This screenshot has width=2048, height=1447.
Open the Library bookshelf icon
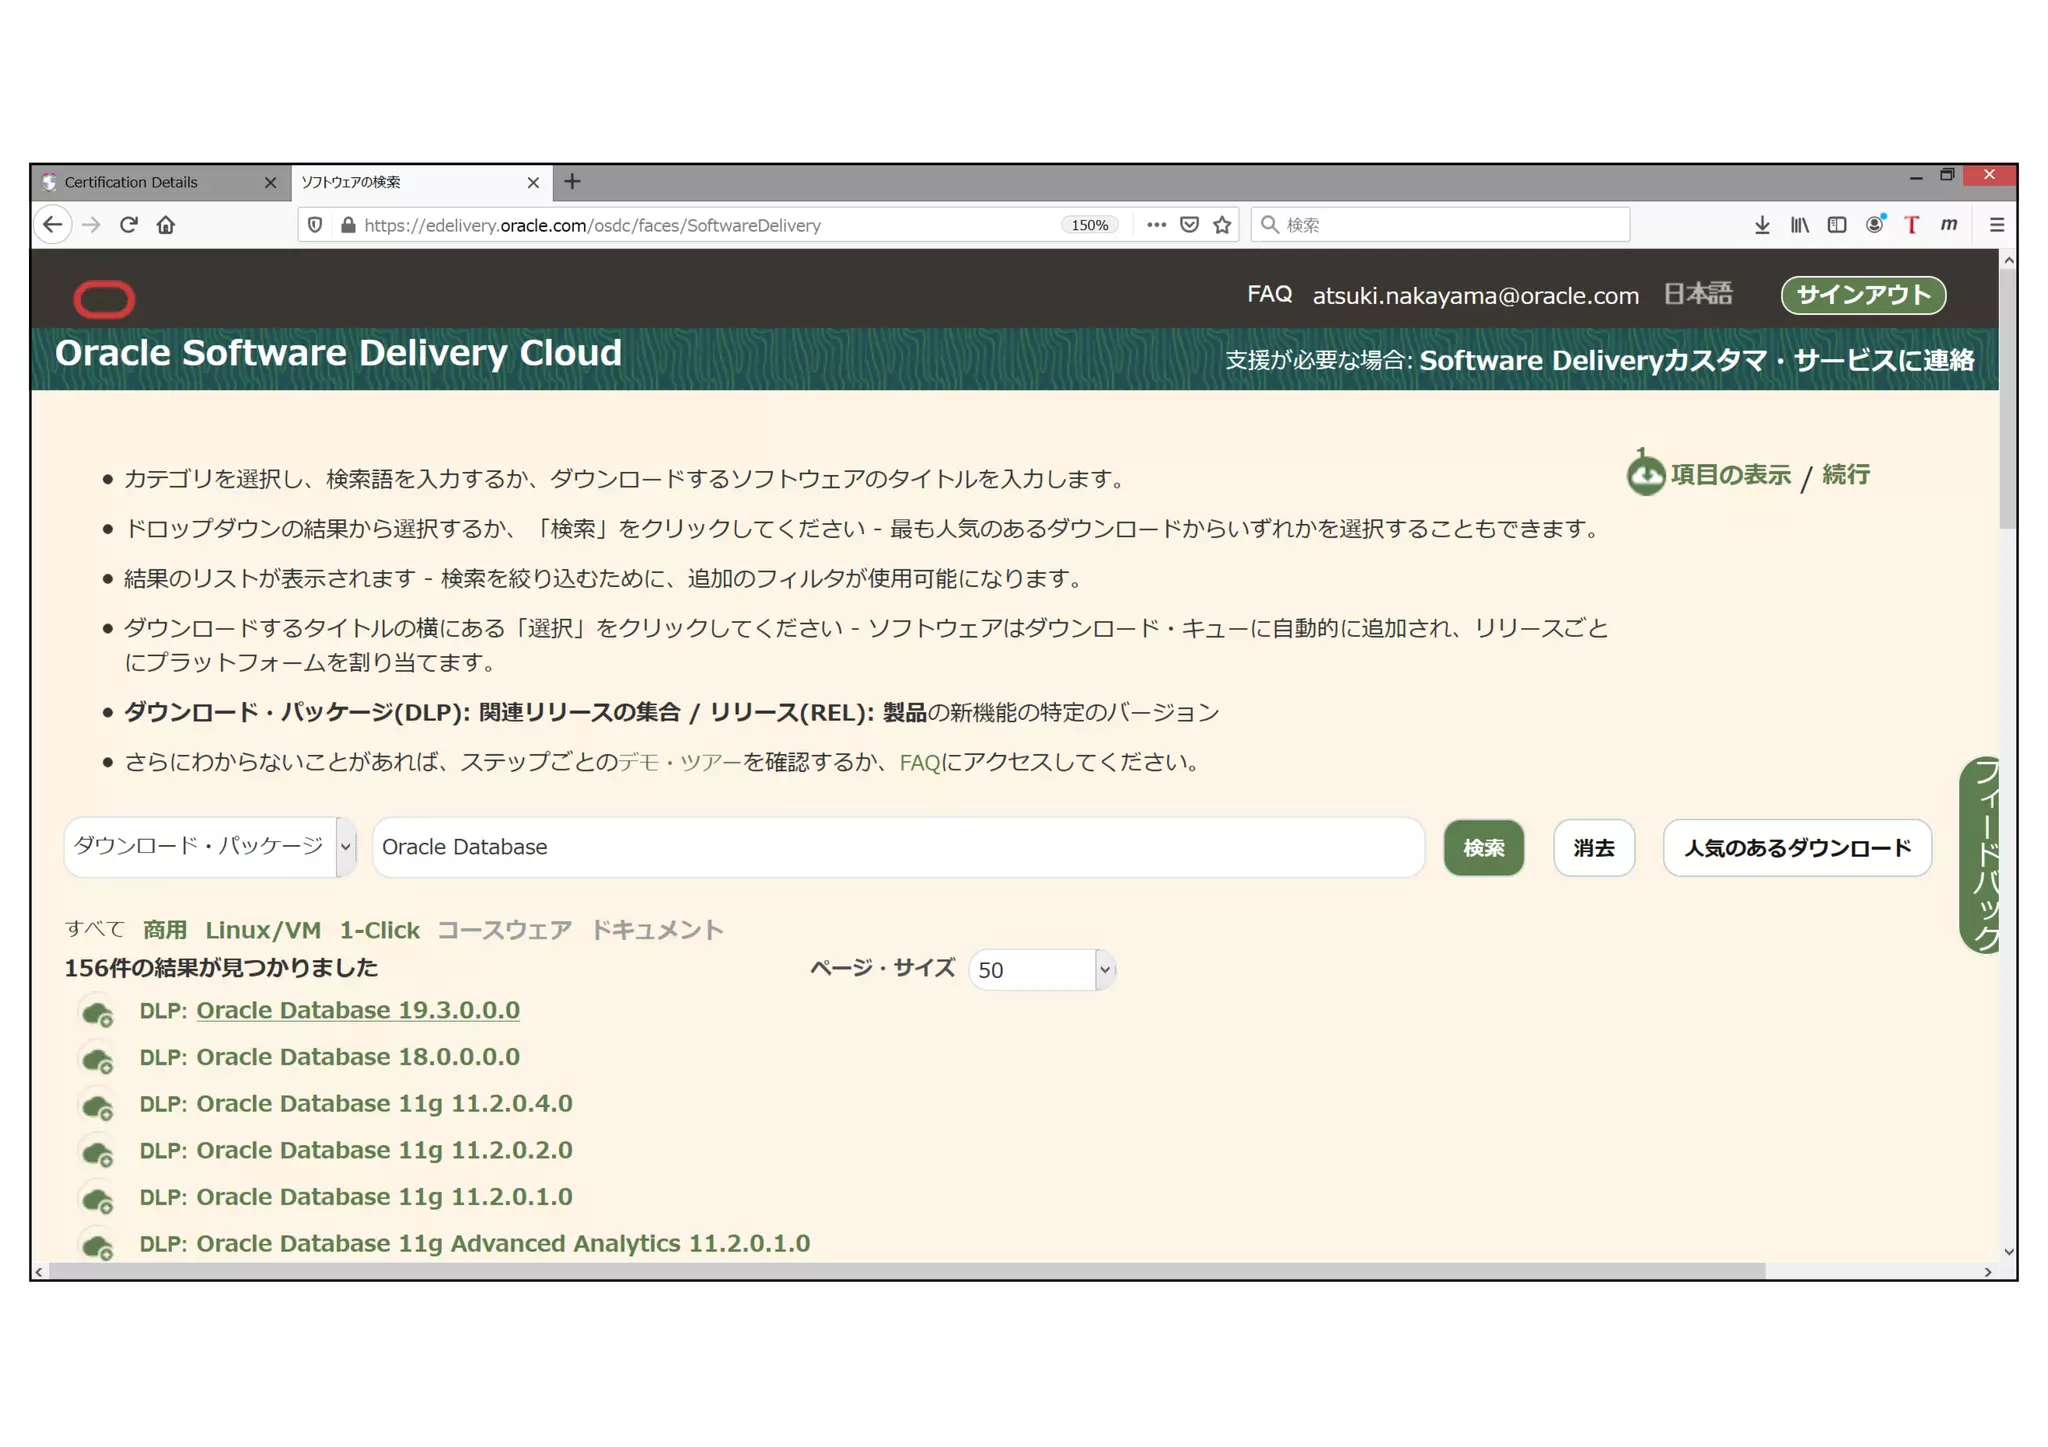[x=1800, y=225]
